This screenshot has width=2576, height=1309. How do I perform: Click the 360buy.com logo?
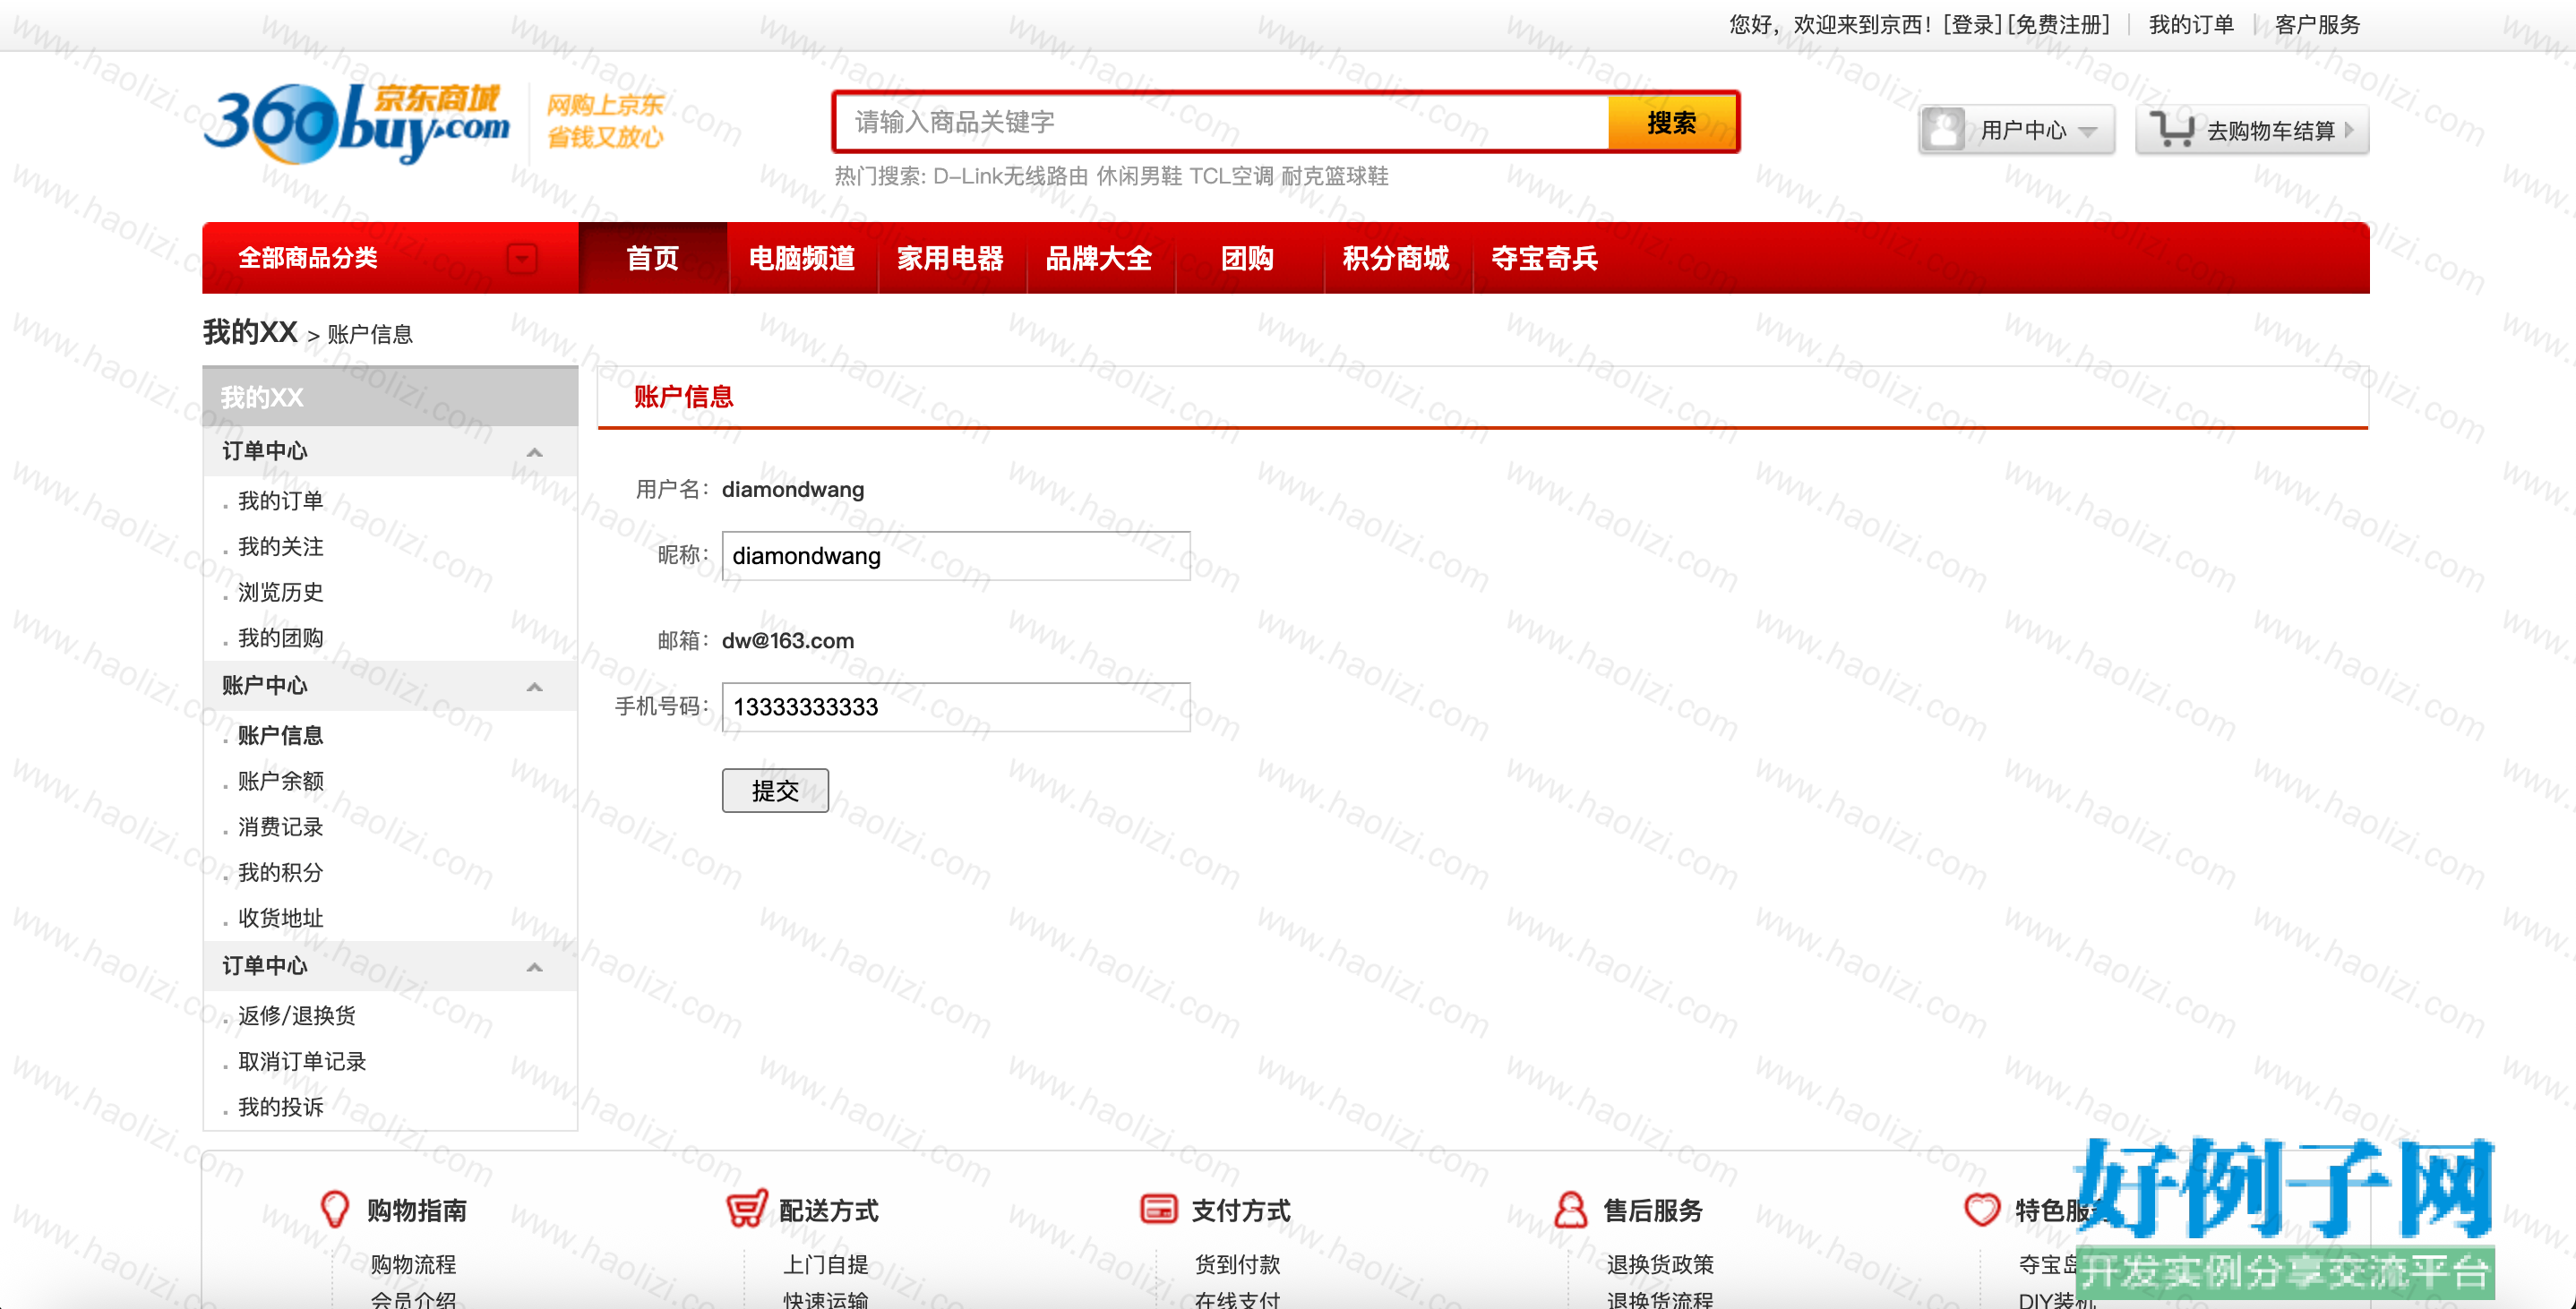click(x=356, y=124)
